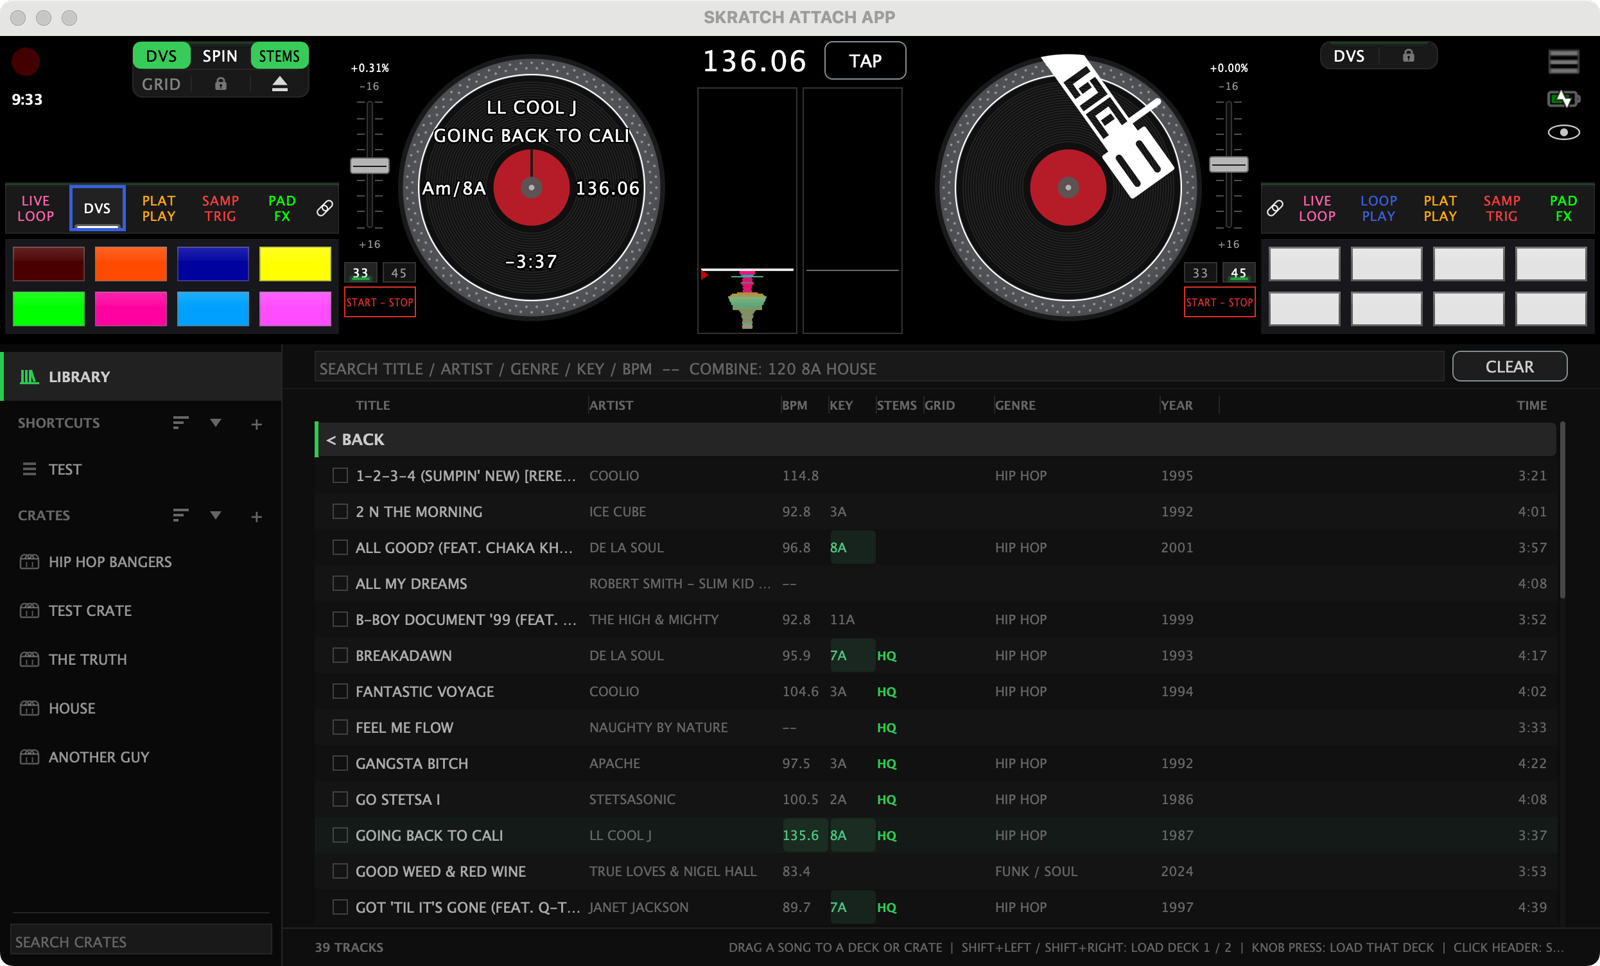Toggle the left deck grid lock icon
The height and width of the screenshot is (966, 1600).
(x=221, y=84)
